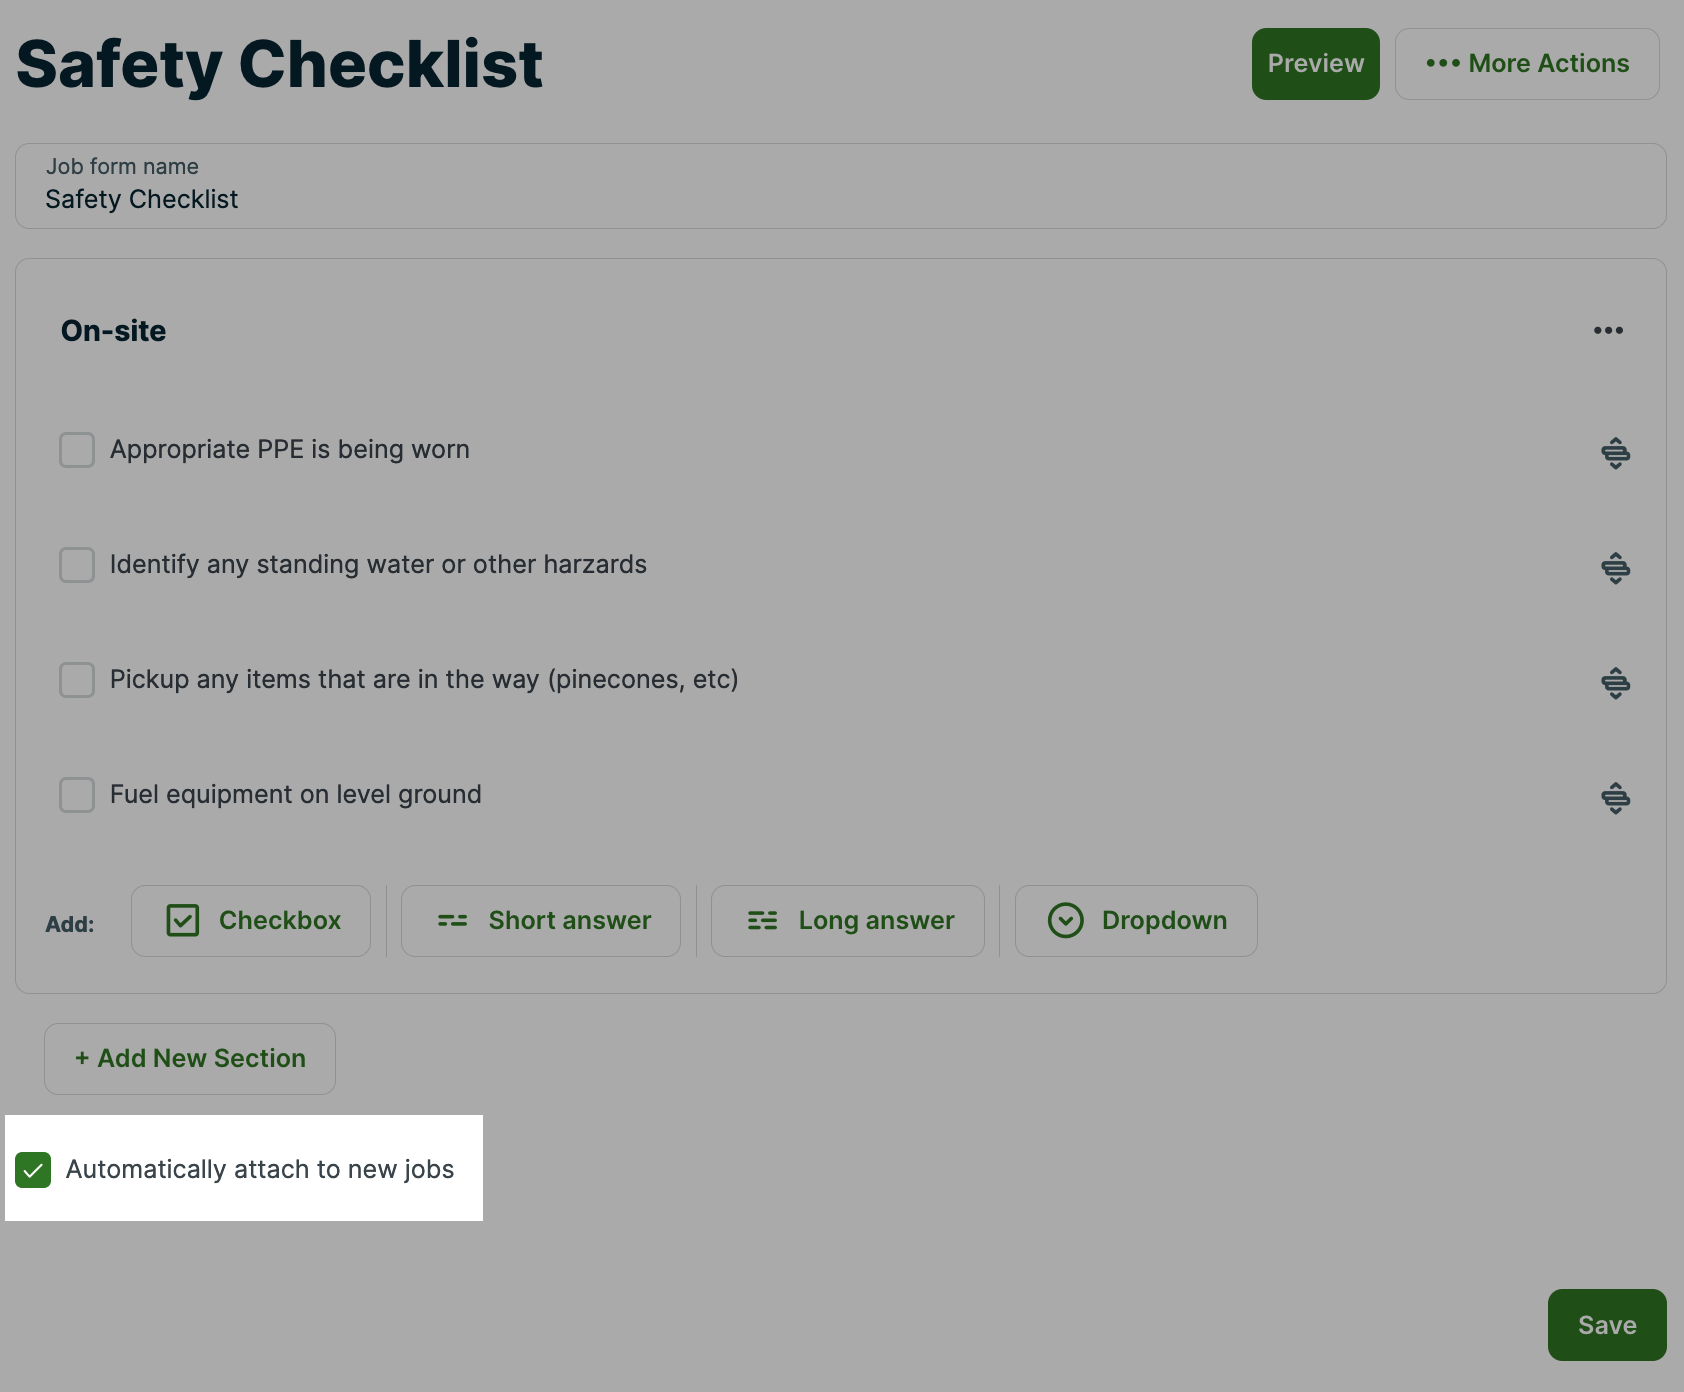This screenshot has height=1392, width=1684.
Task: Click the drag handle for Appropriate PPE item
Action: point(1615,453)
